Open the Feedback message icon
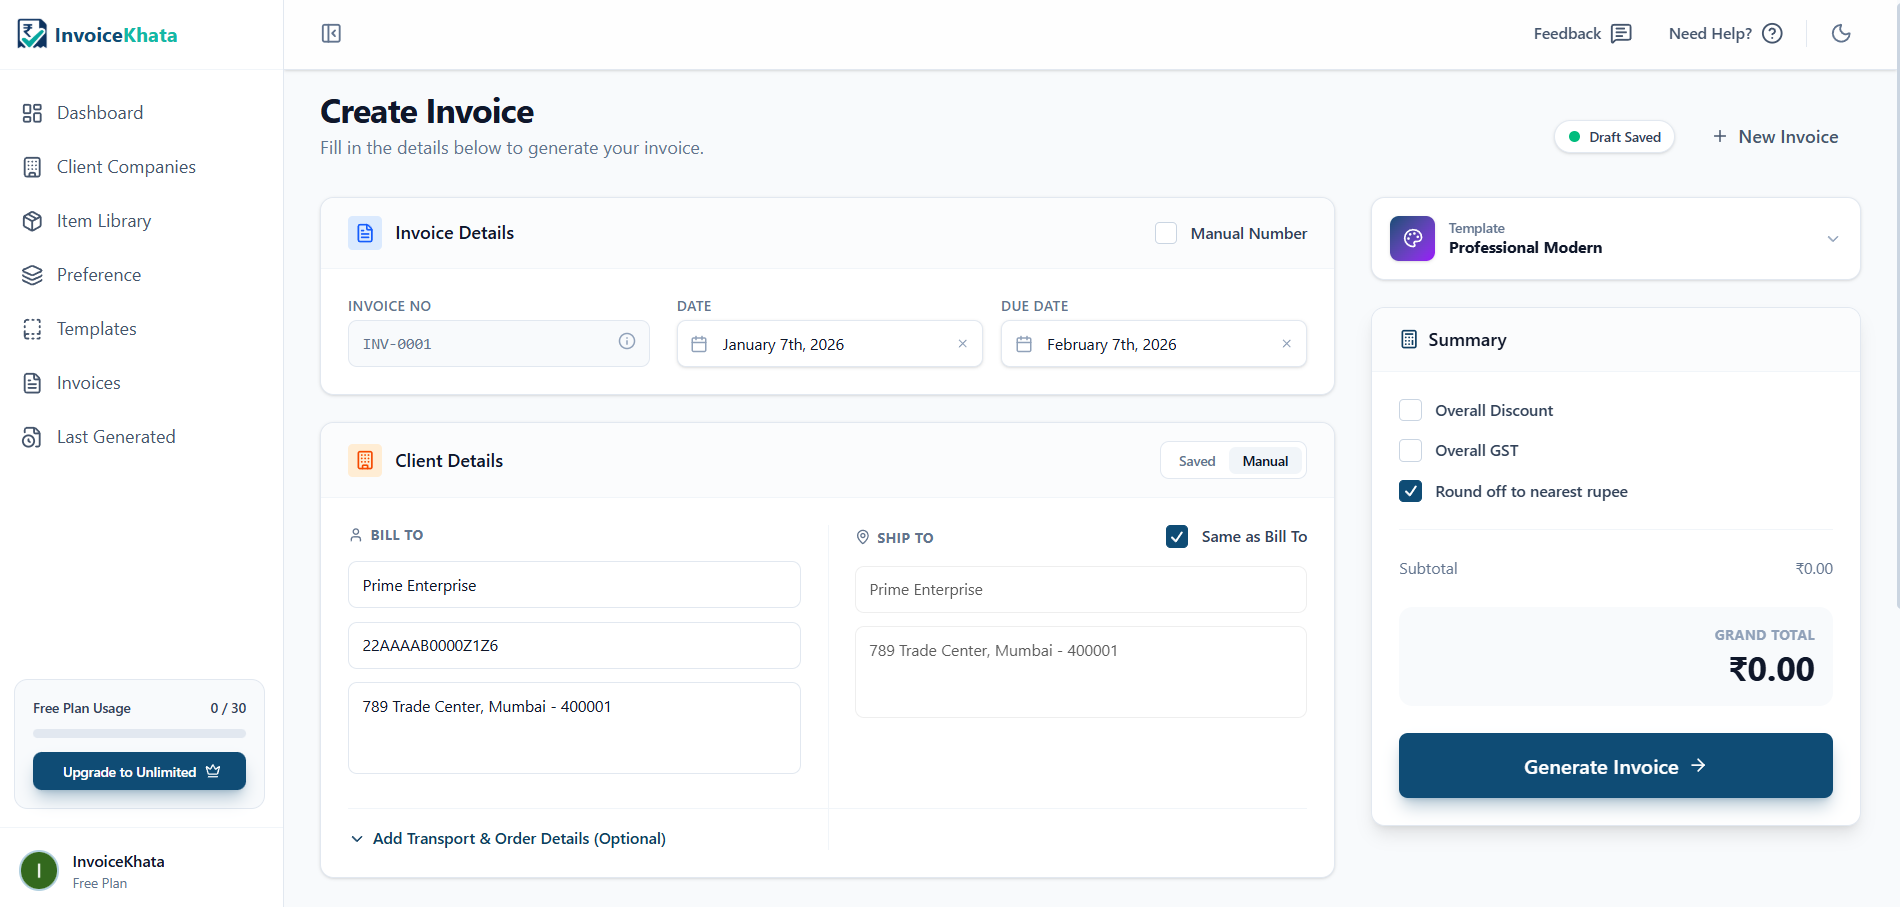The height and width of the screenshot is (907, 1900). click(1621, 34)
